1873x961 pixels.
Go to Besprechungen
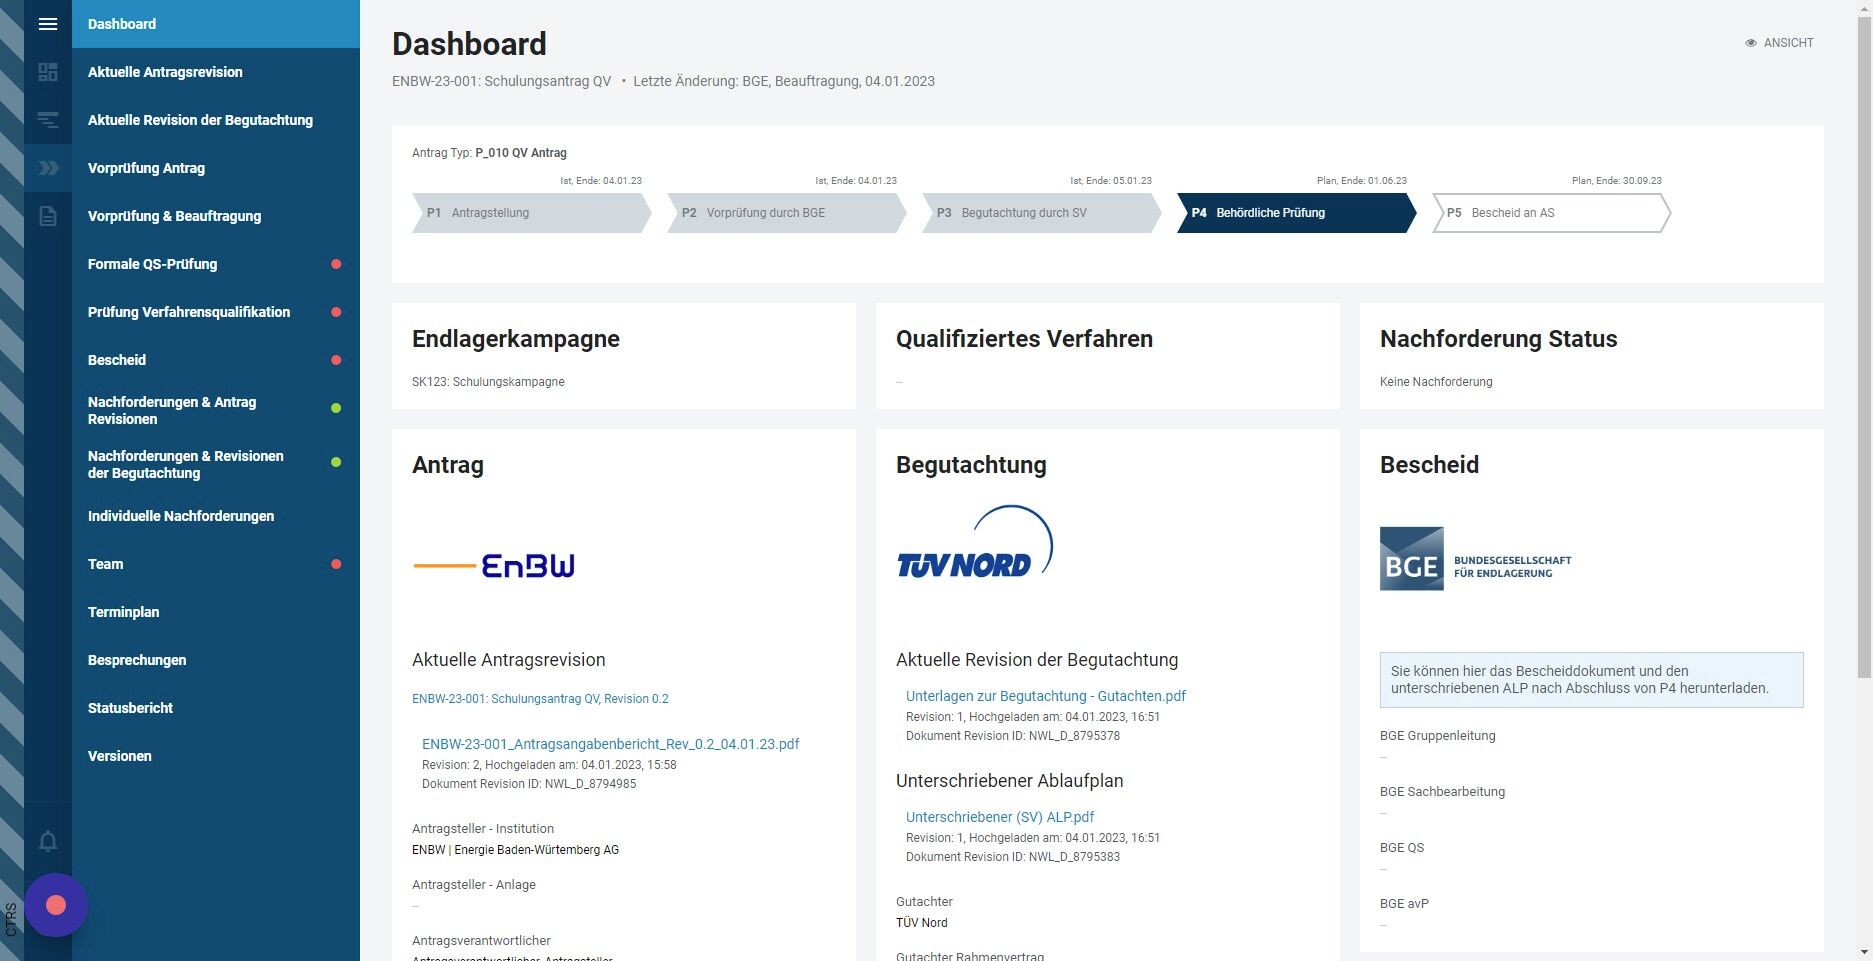[x=216, y=660]
